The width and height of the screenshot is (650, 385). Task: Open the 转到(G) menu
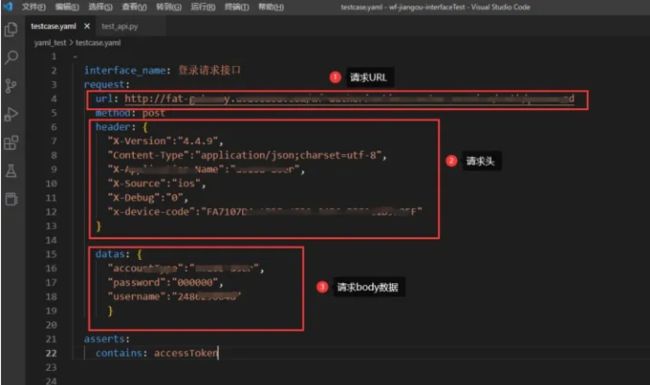169,7
